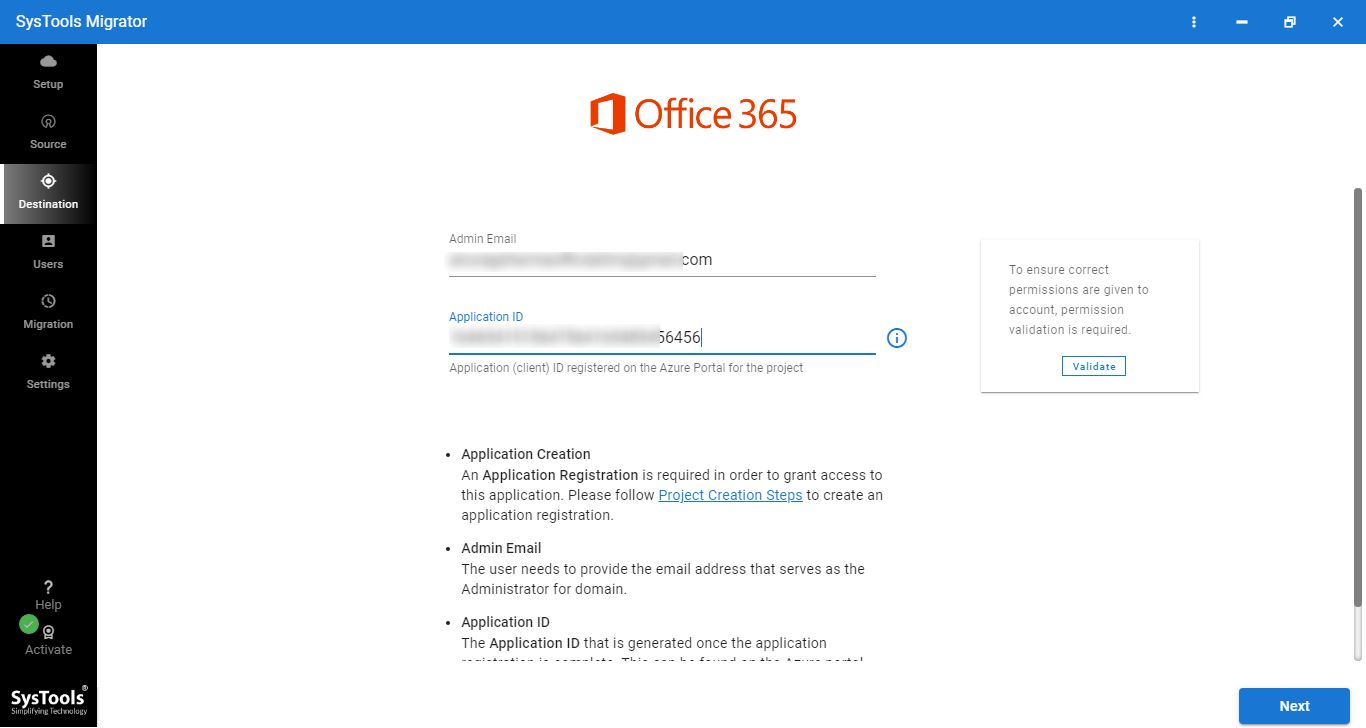
Task: Click the vertical scrollbar on the right
Action: click(1357, 395)
